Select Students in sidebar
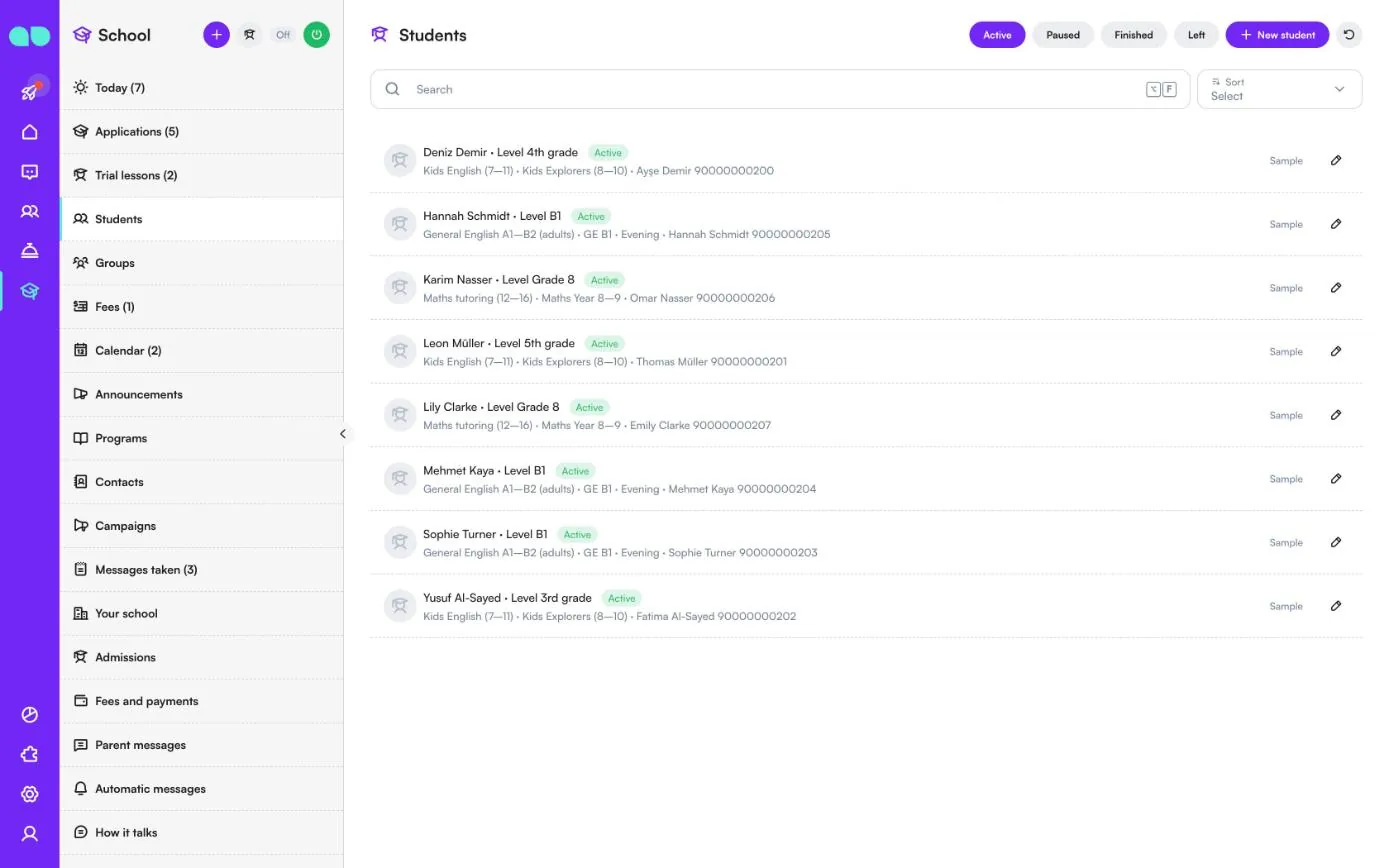Image resolution: width=1389 pixels, height=868 pixels. 201,219
